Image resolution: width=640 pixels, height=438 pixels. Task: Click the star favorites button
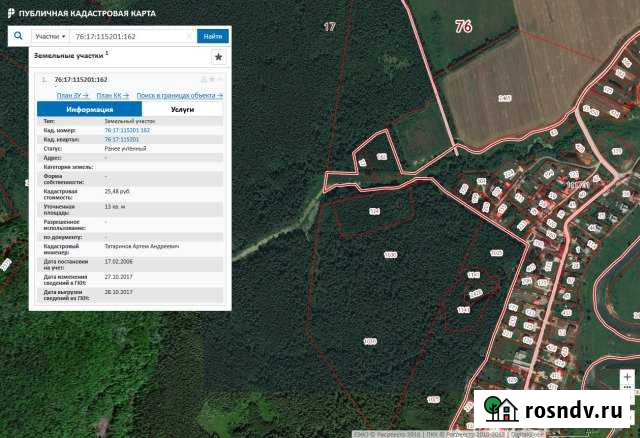coord(219,58)
